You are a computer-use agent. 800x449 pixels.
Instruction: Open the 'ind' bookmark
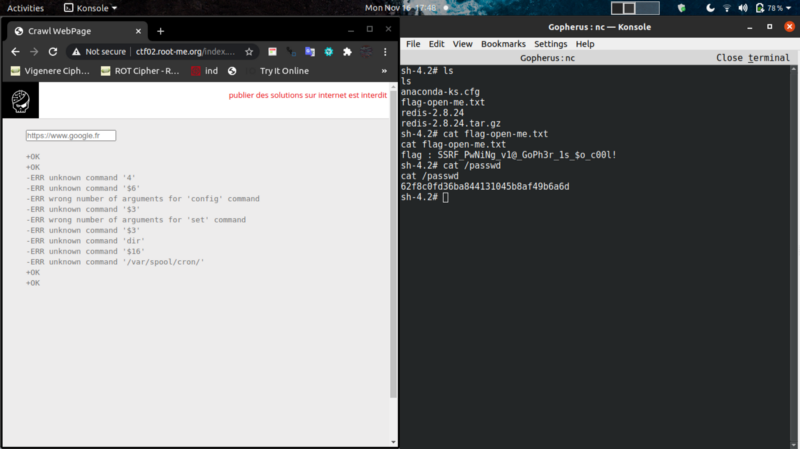(x=205, y=71)
